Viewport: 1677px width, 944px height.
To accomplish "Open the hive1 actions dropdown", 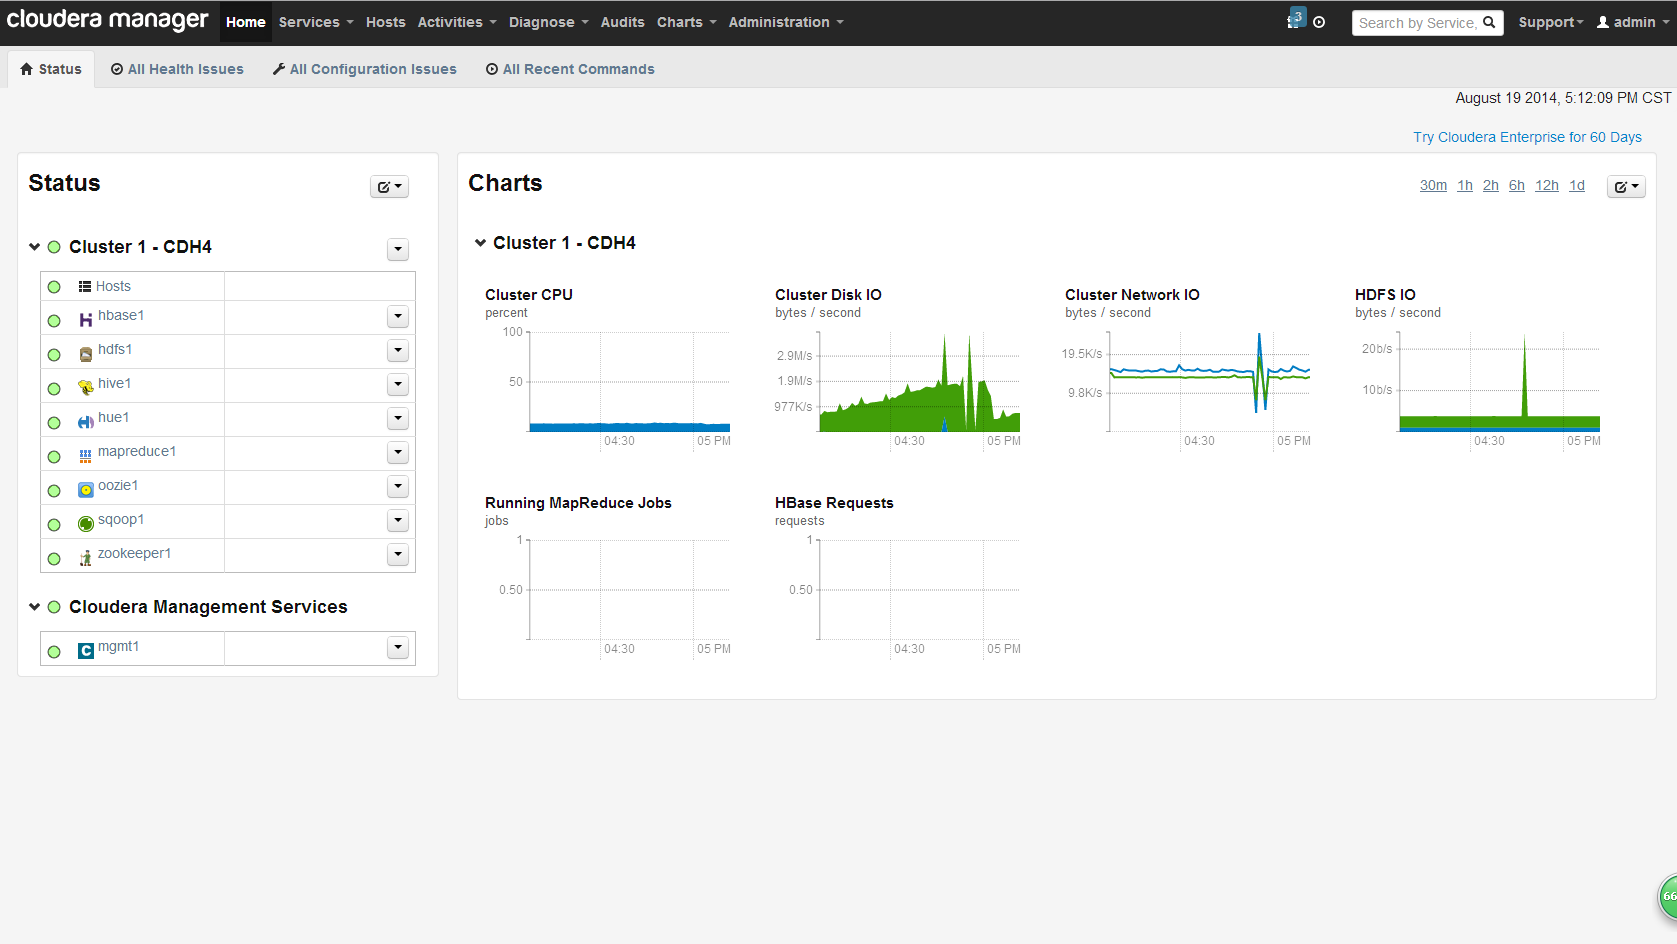I will (x=398, y=385).
